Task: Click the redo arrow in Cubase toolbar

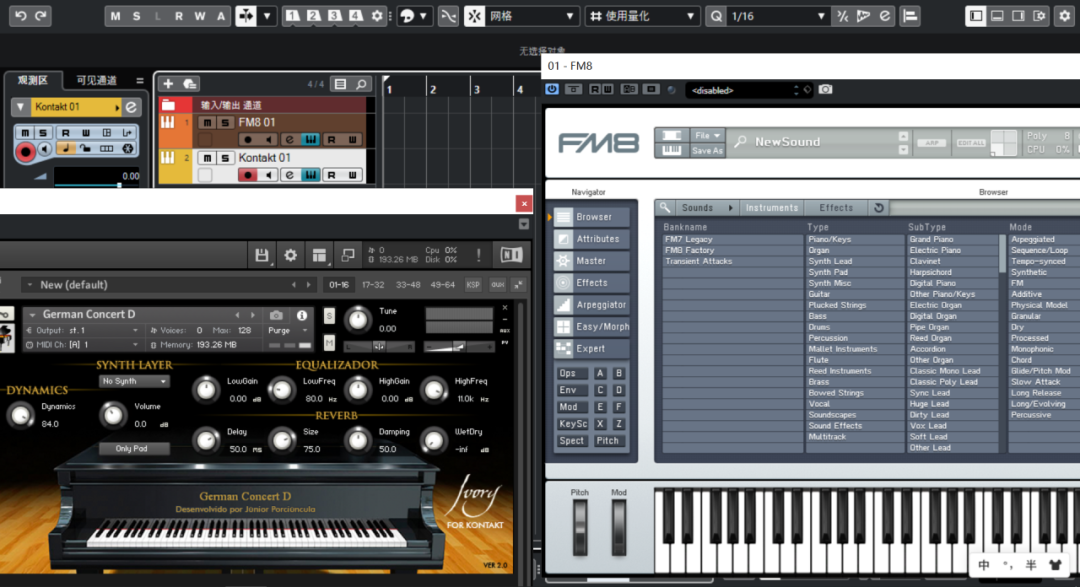Action: (x=41, y=16)
